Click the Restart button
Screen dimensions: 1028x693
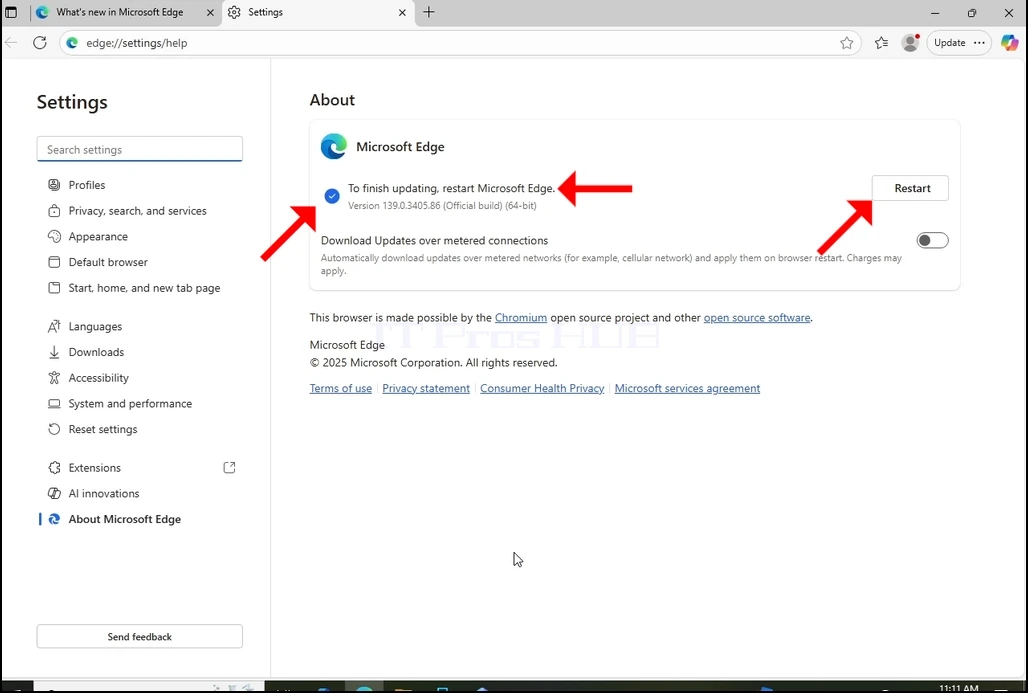[910, 188]
